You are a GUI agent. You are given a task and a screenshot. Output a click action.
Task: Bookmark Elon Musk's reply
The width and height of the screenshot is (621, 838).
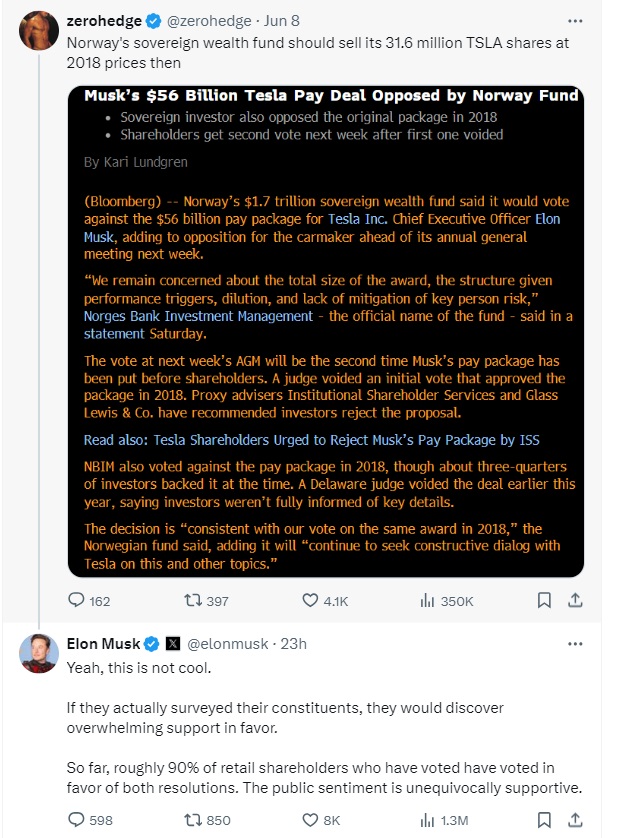point(545,820)
